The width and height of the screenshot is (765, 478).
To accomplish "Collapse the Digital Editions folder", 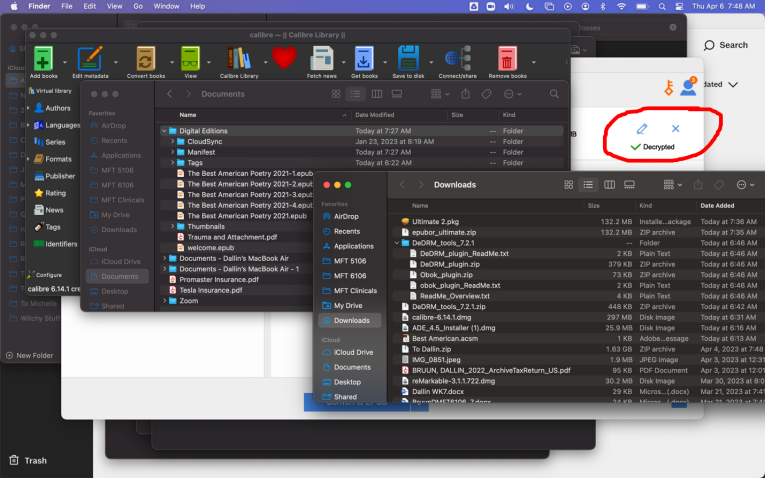I will pyautogui.click(x=164, y=131).
